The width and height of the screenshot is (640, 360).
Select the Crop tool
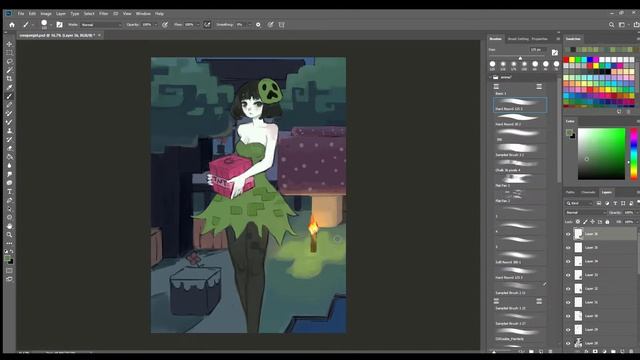coord(9,78)
